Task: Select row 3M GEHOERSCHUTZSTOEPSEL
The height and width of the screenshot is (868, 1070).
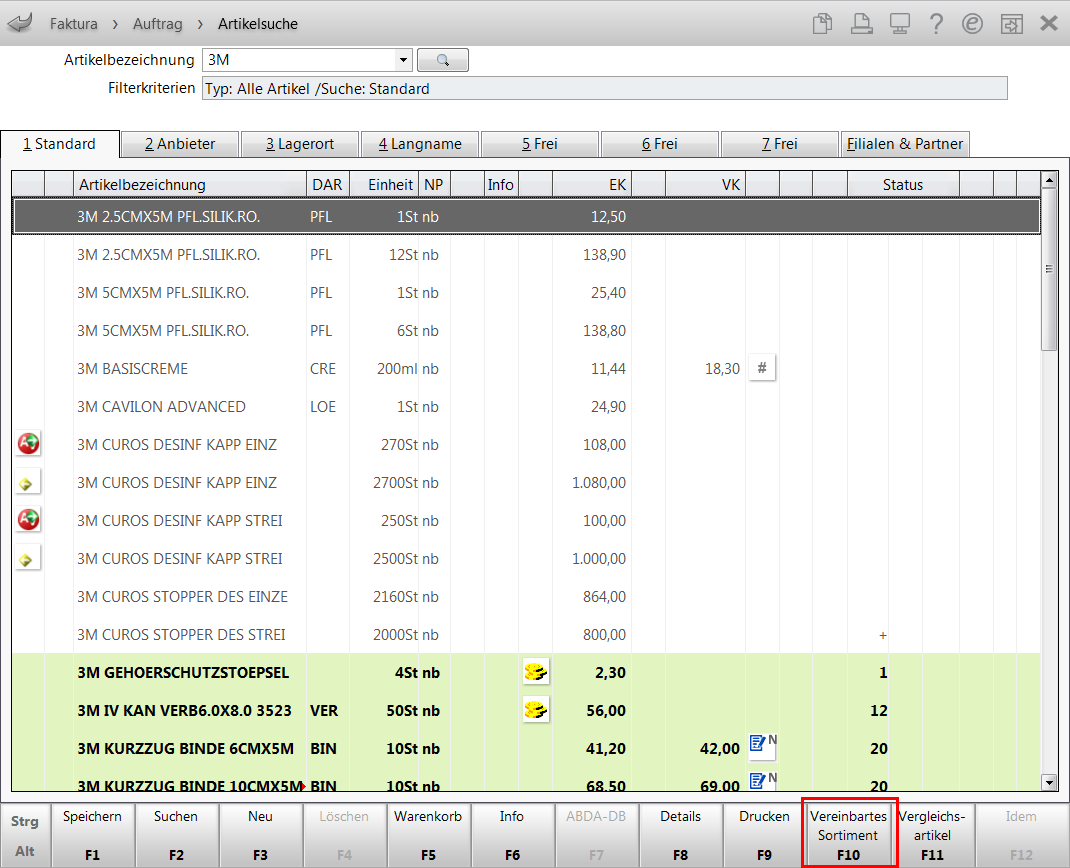Action: click(x=526, y=673)
